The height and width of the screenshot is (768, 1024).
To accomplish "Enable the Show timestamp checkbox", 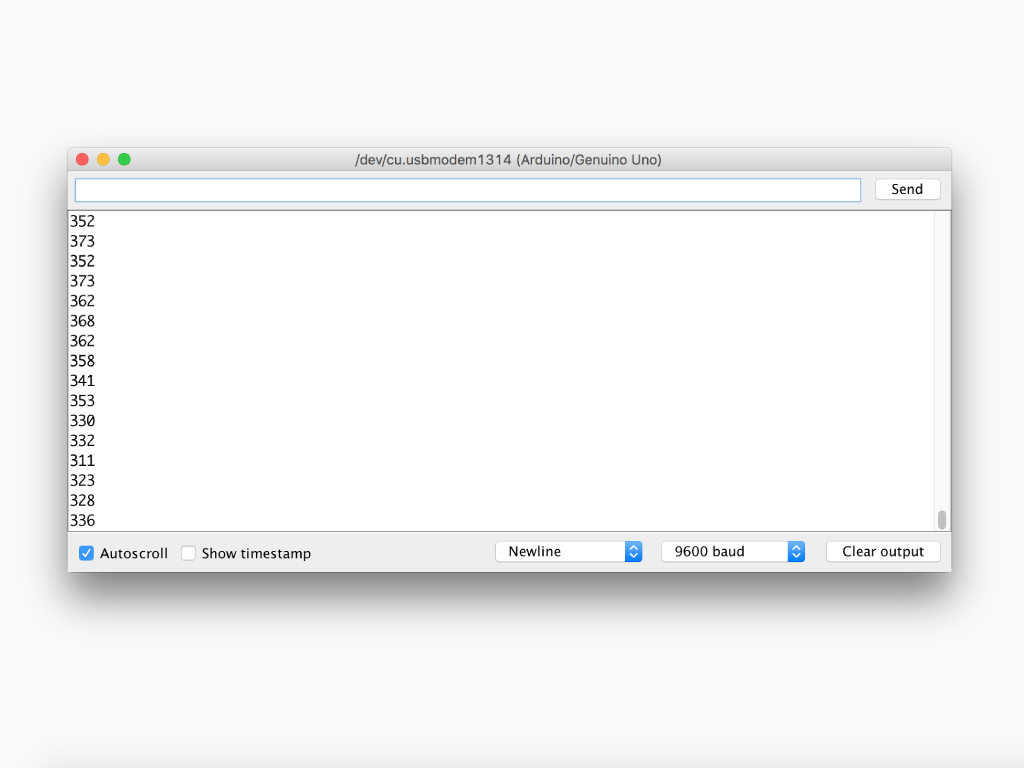I will tap(189, 553).
